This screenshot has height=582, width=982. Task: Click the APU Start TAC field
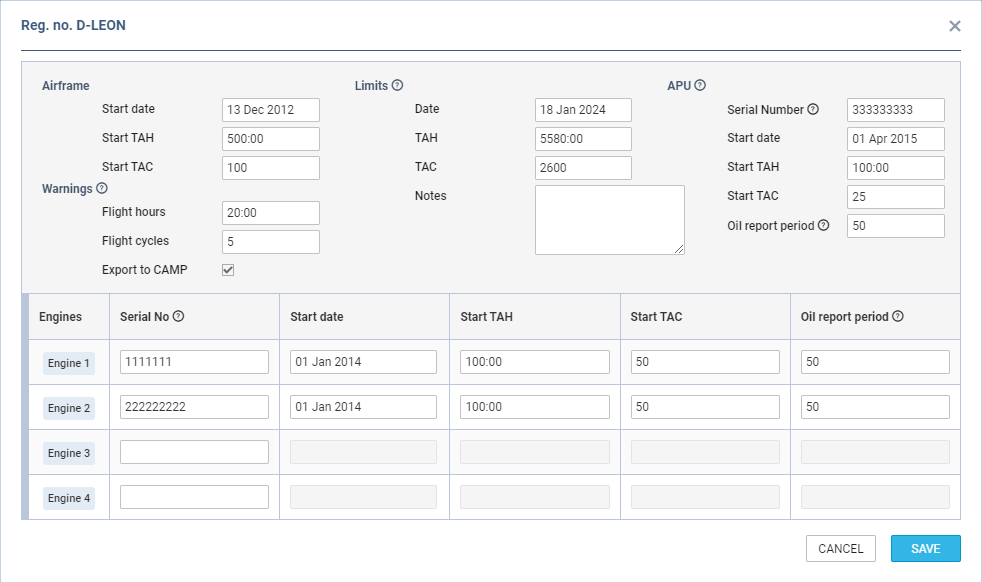(x=896, y=197)
